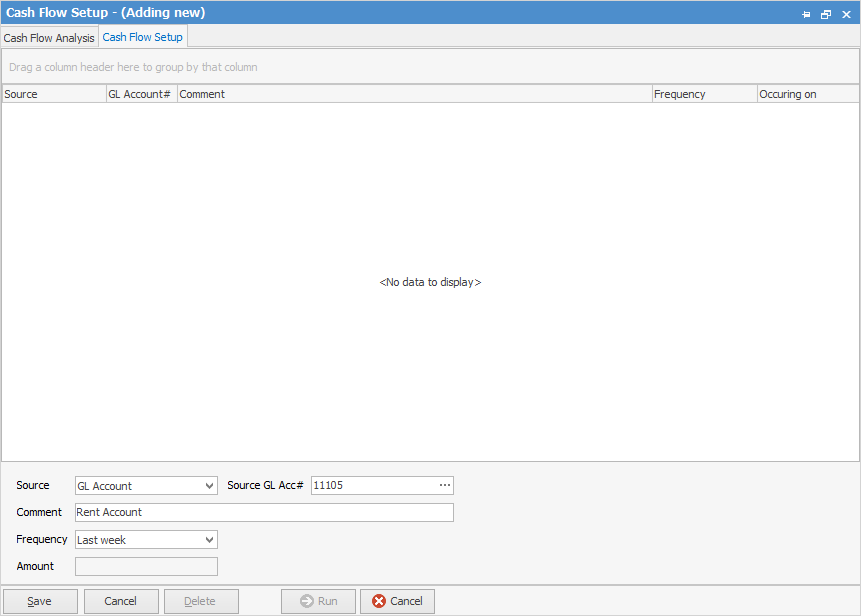The width and height of the screenshot is (861, 616).
Task: Switch to the Cash Flow Analysis tab
Action: click(x=49, y=37)
